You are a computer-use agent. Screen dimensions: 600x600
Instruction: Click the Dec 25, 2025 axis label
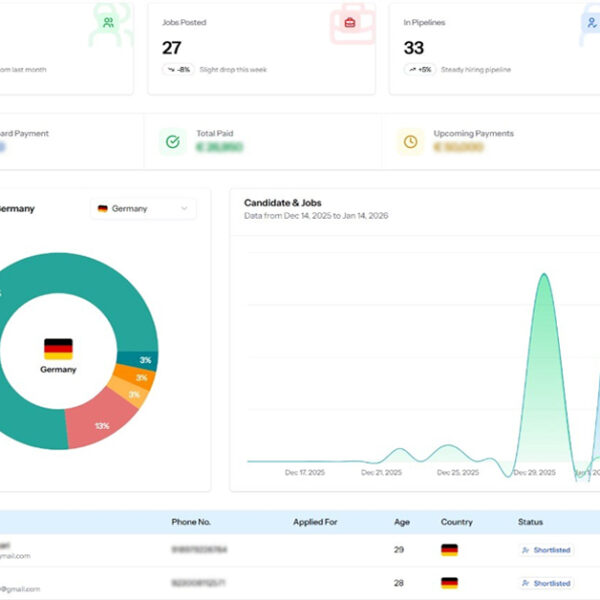[x=458, y=473]
